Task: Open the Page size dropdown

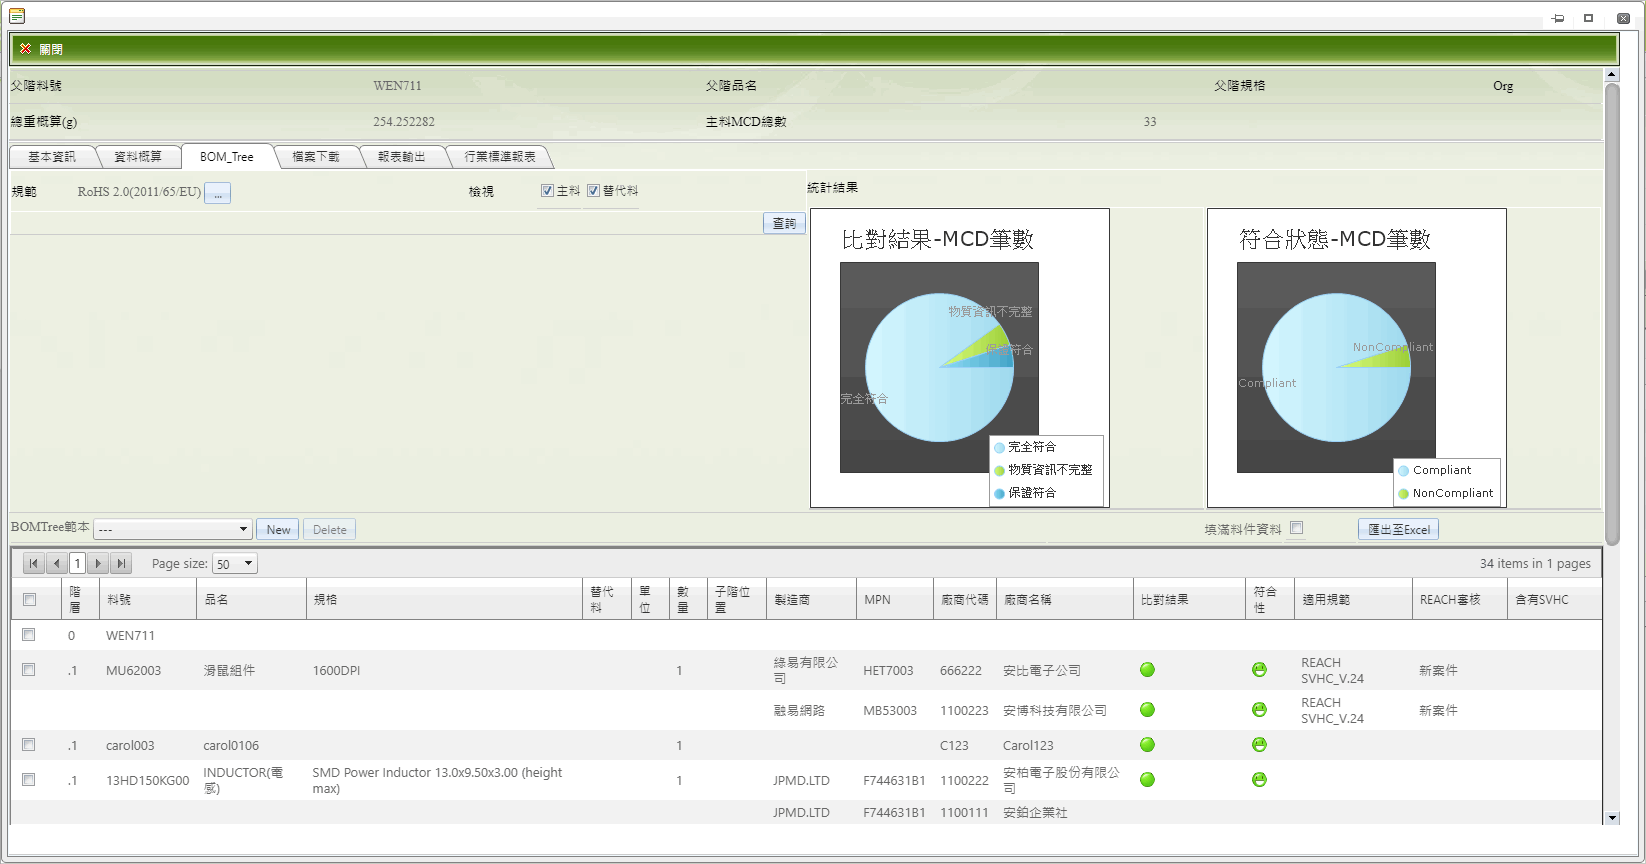Action: [x=235, y=564]
